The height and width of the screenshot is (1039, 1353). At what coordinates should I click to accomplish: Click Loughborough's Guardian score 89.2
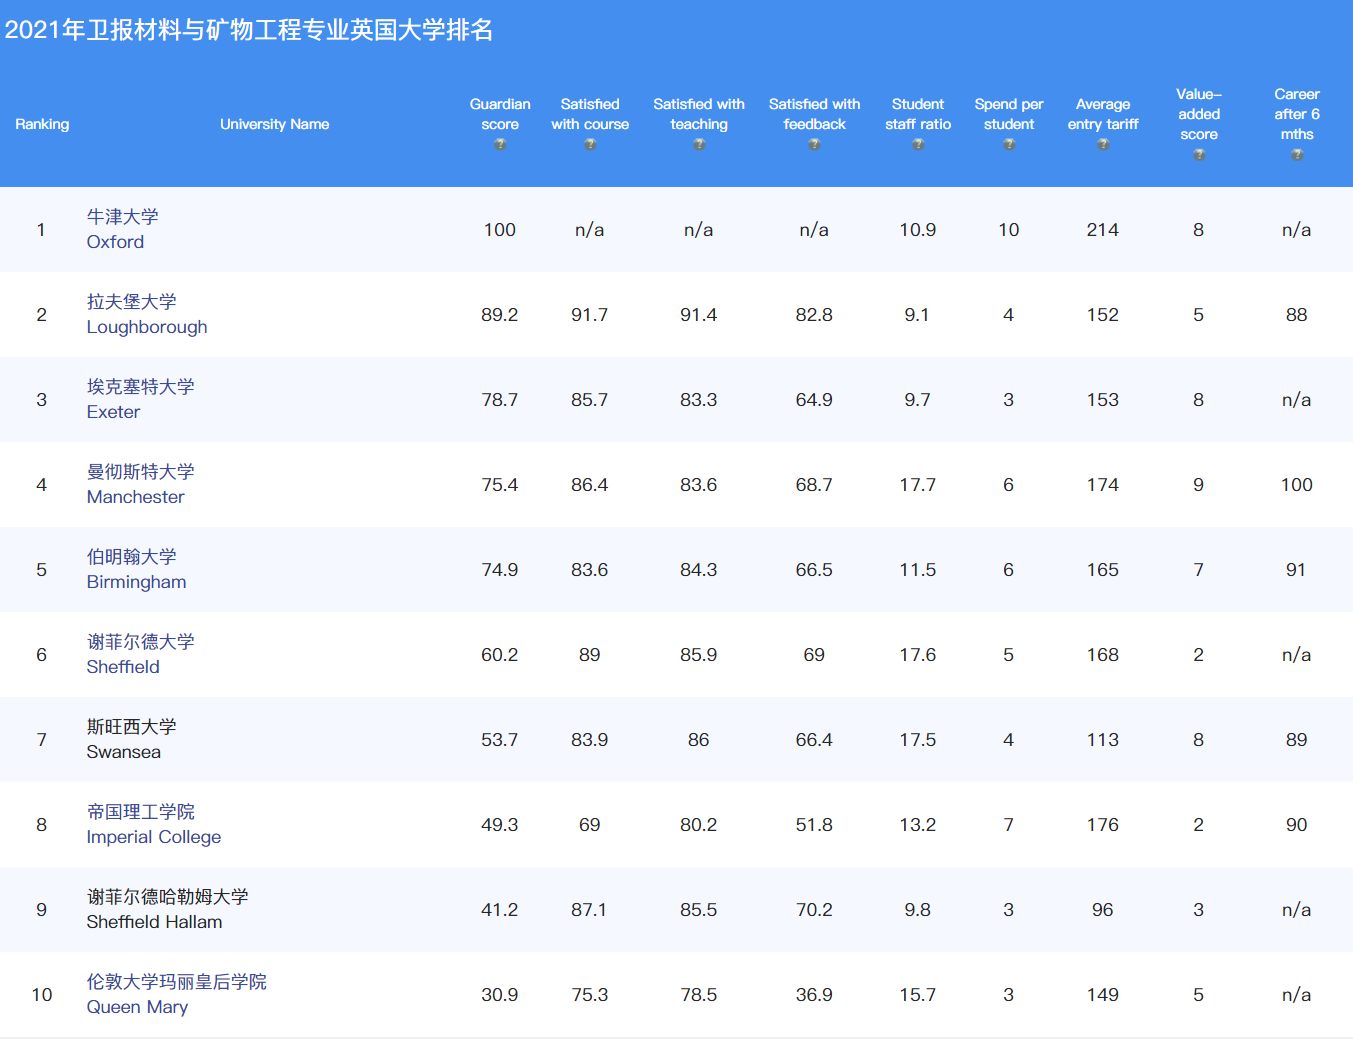point(500,315)
